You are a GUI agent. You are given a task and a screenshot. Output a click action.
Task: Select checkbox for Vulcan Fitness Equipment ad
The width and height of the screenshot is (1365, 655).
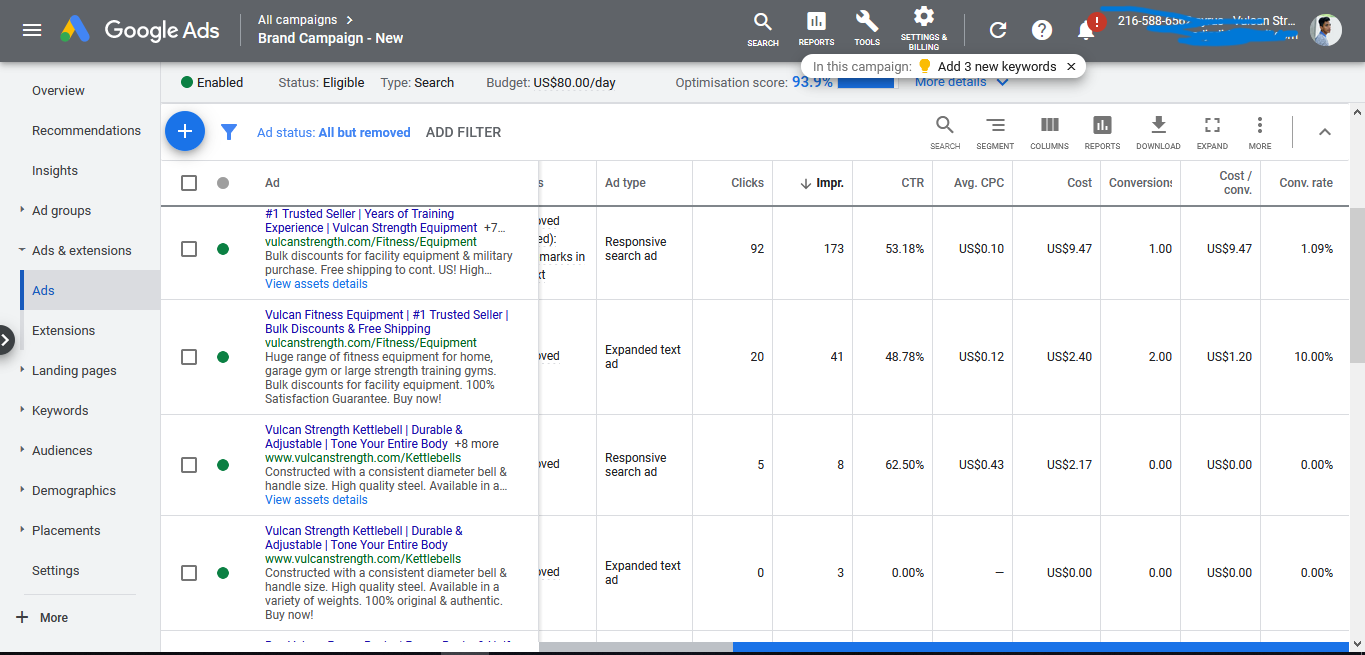pos(189,357)
